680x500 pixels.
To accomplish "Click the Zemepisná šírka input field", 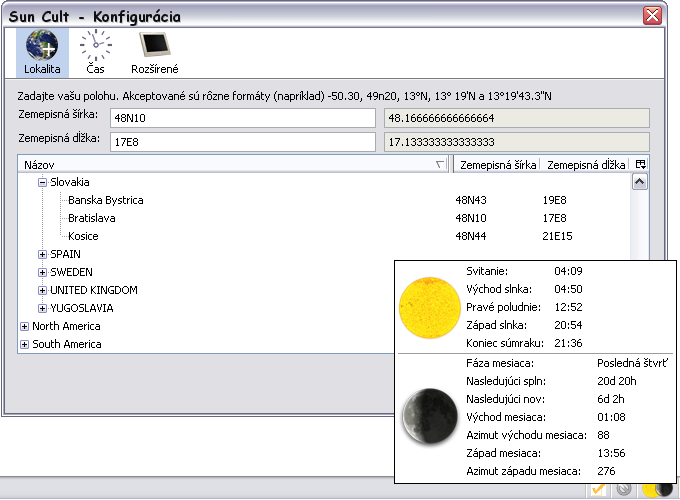I will (x=243, y=118).
